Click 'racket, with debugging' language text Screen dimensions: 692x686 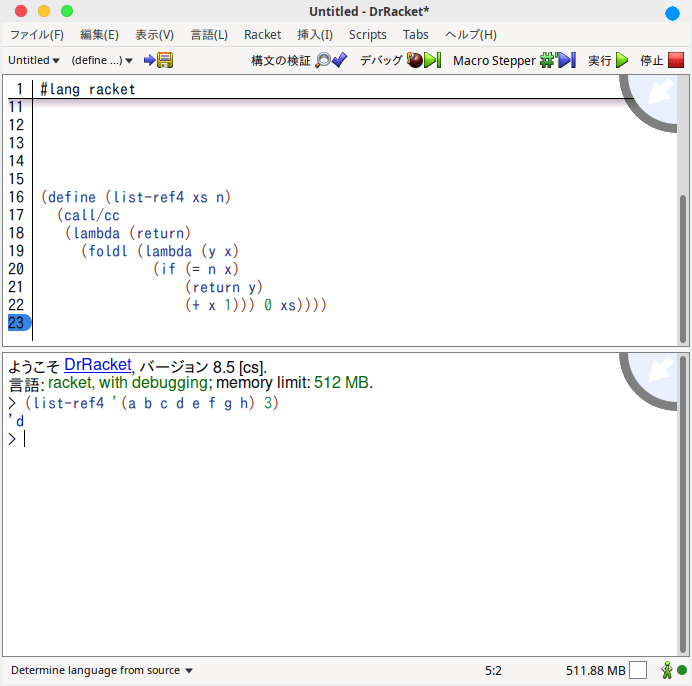[128, 383]
